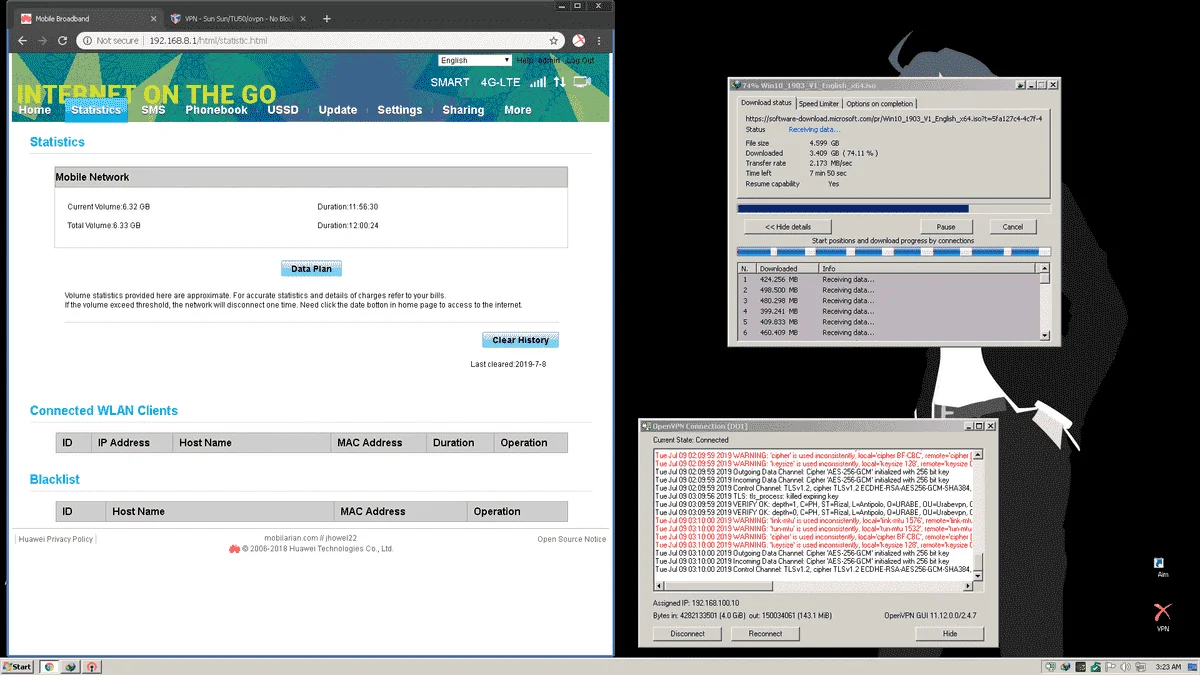The image size is (1200, 675).
Task: Cancel the Win10 ISO download
Action: 1013,227
